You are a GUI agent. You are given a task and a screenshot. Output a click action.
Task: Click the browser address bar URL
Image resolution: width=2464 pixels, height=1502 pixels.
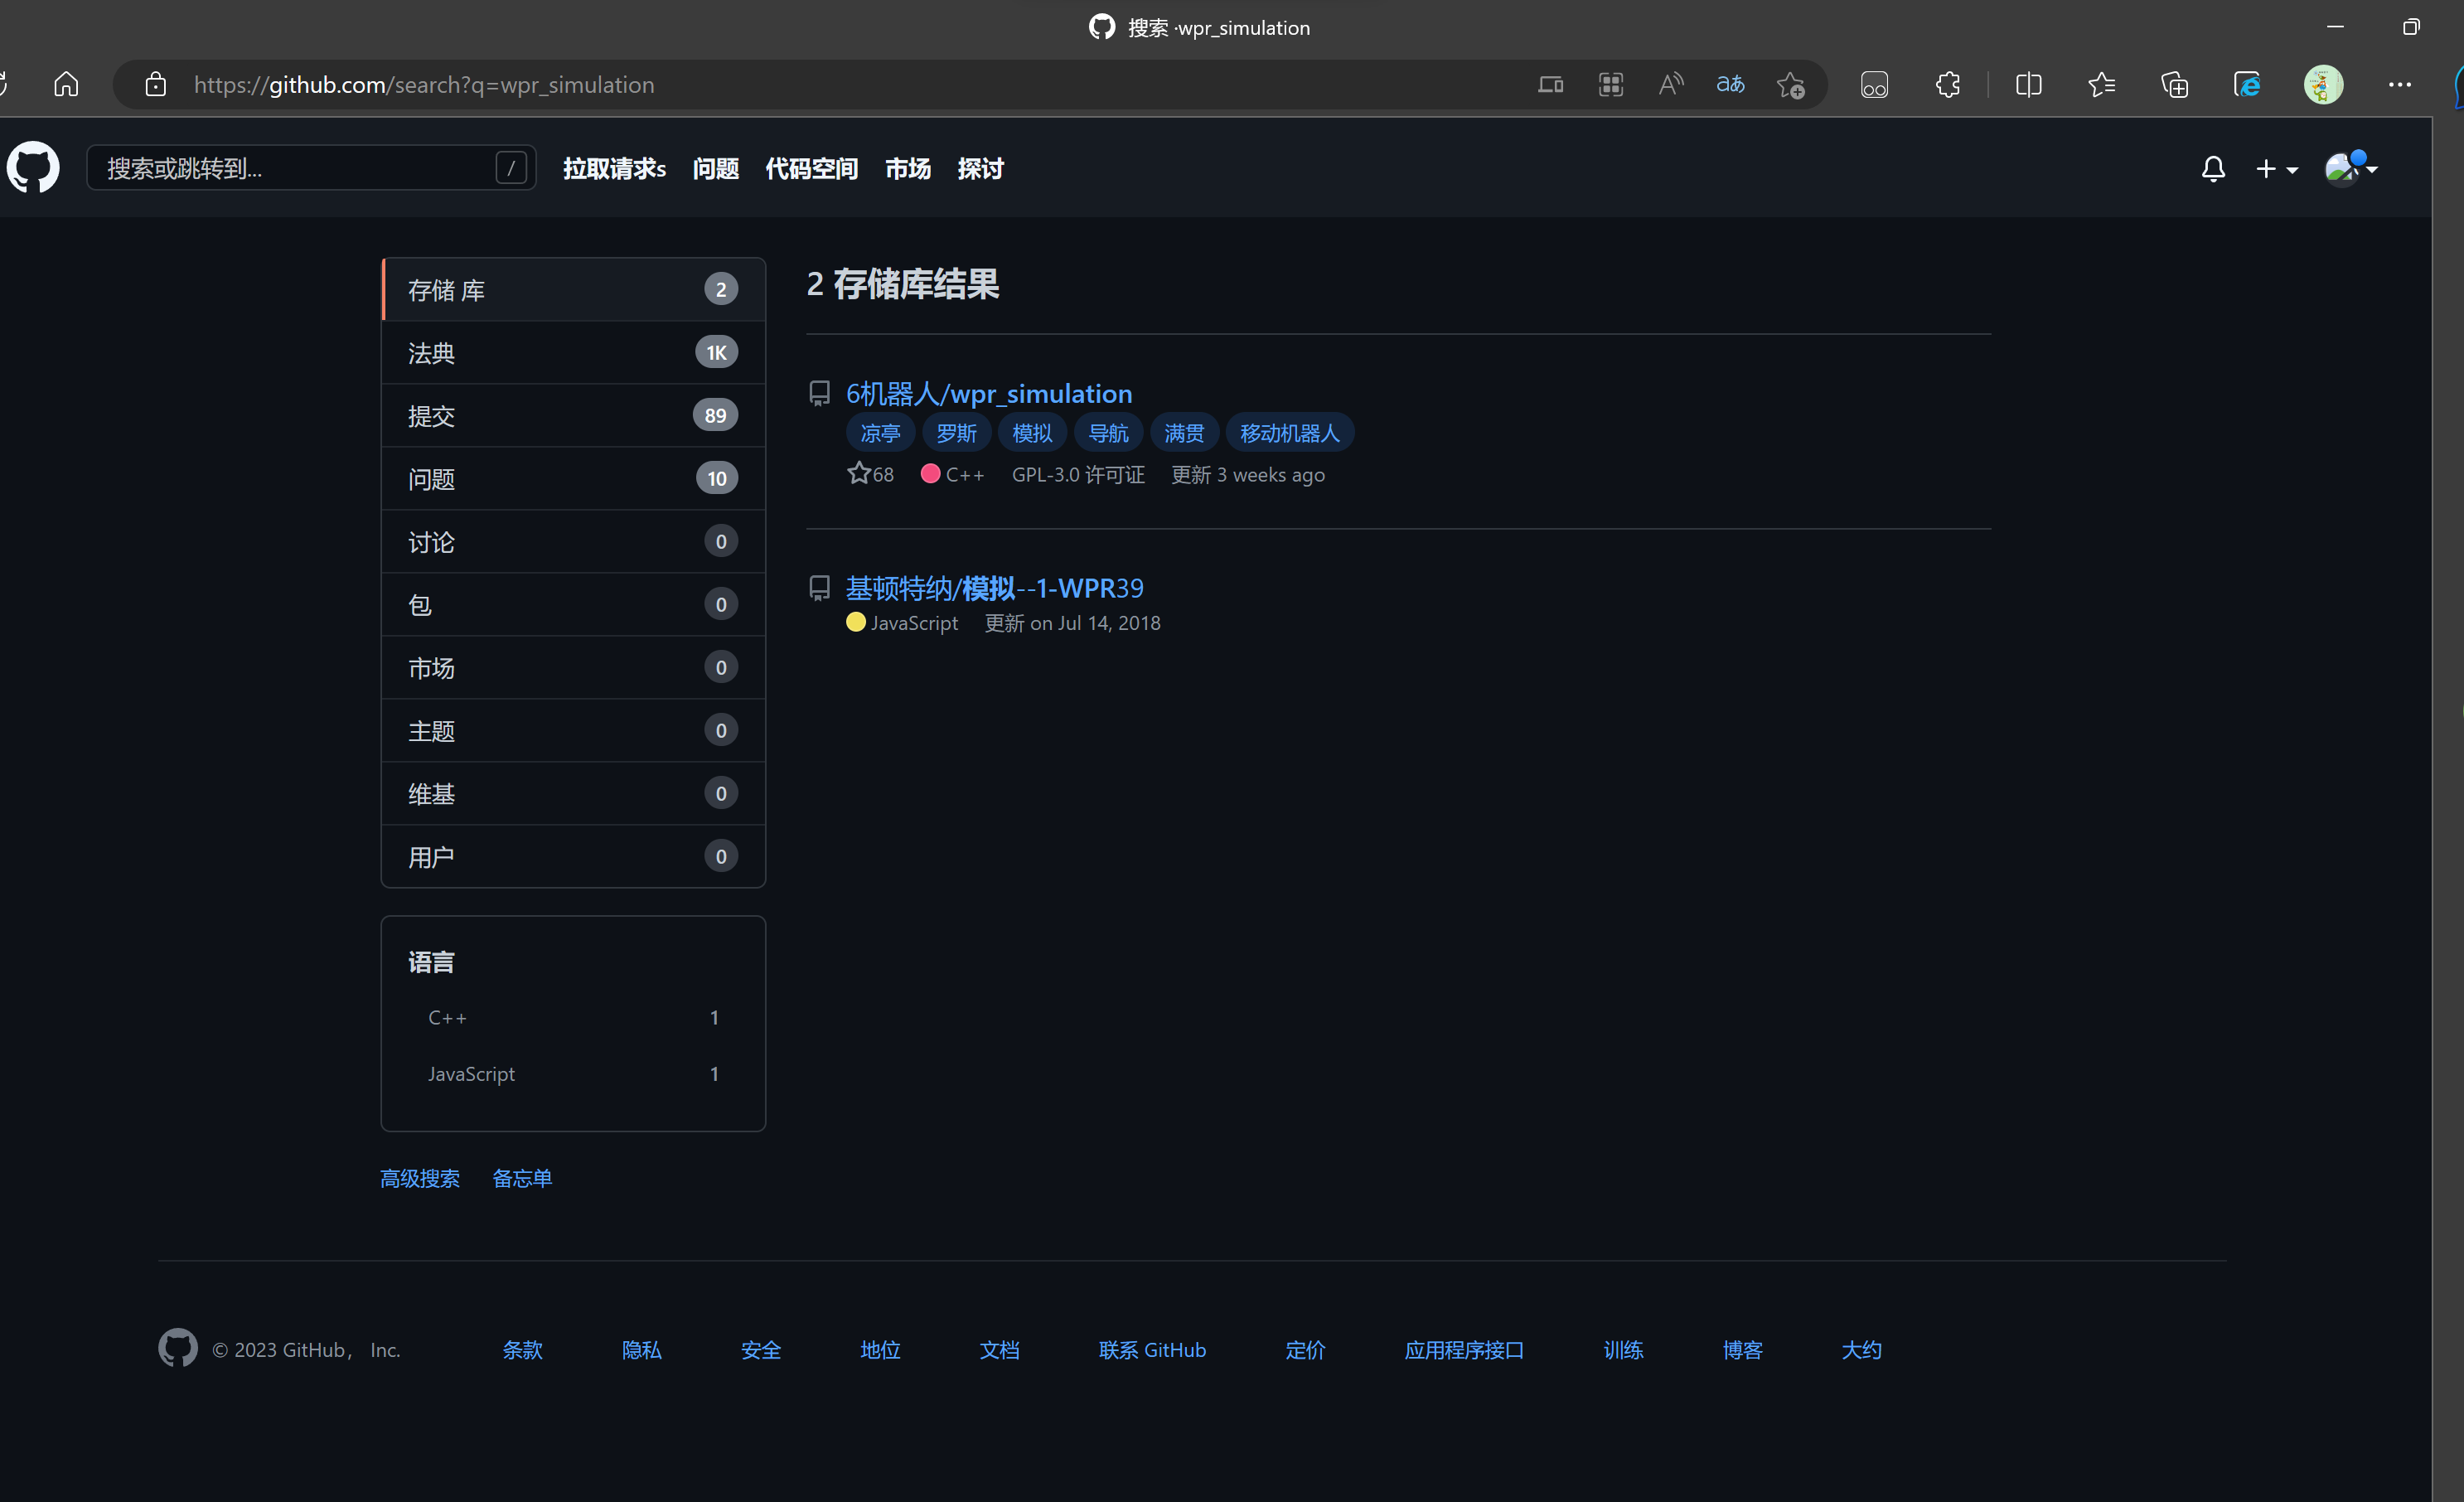[424, 84]
